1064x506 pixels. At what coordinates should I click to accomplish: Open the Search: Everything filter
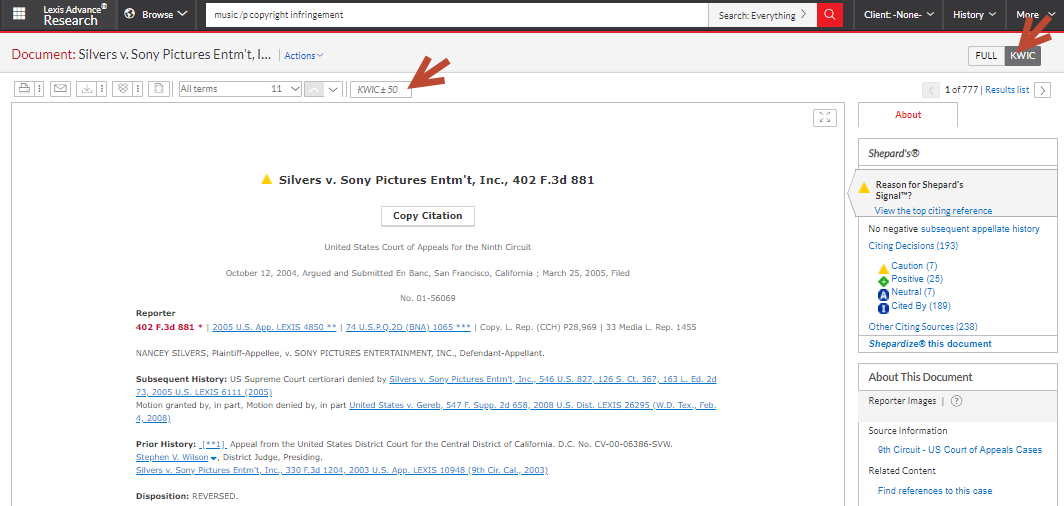point(763,15)
